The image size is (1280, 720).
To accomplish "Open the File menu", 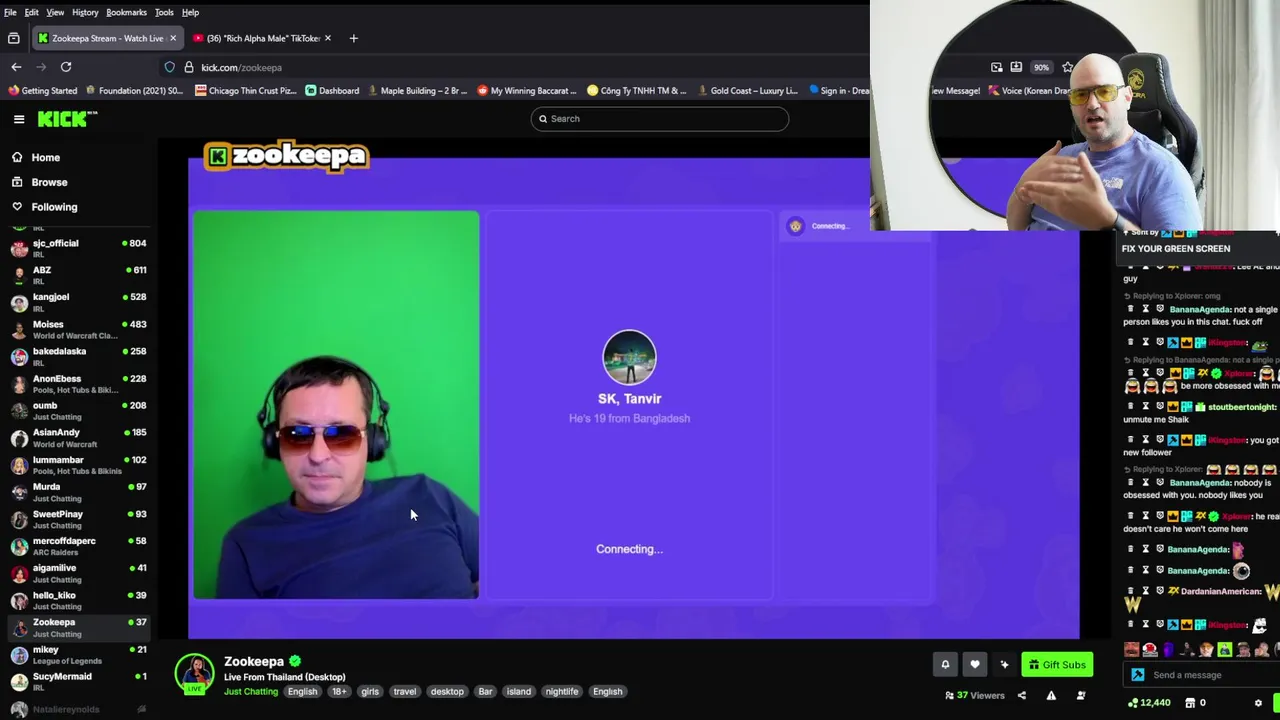I will (10, 12).
